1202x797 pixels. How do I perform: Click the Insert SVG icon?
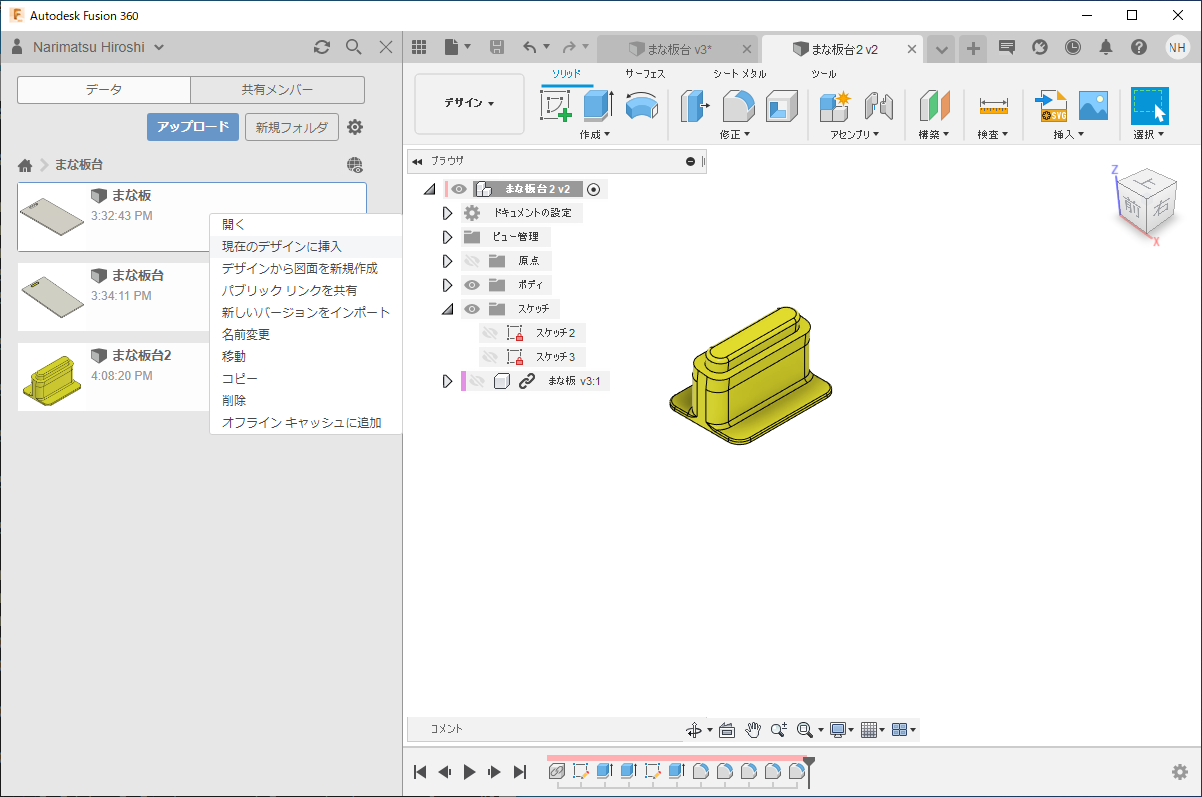(x=1051, y=105)
